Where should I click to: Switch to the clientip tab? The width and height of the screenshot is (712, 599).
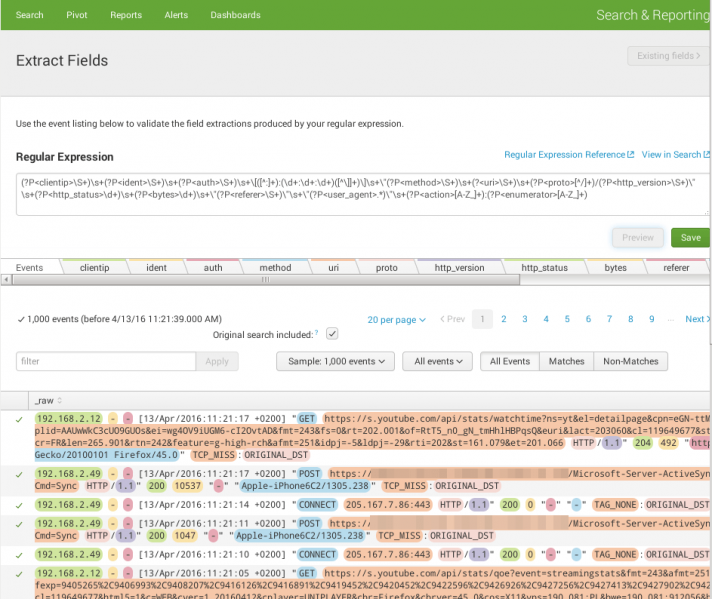94,267
